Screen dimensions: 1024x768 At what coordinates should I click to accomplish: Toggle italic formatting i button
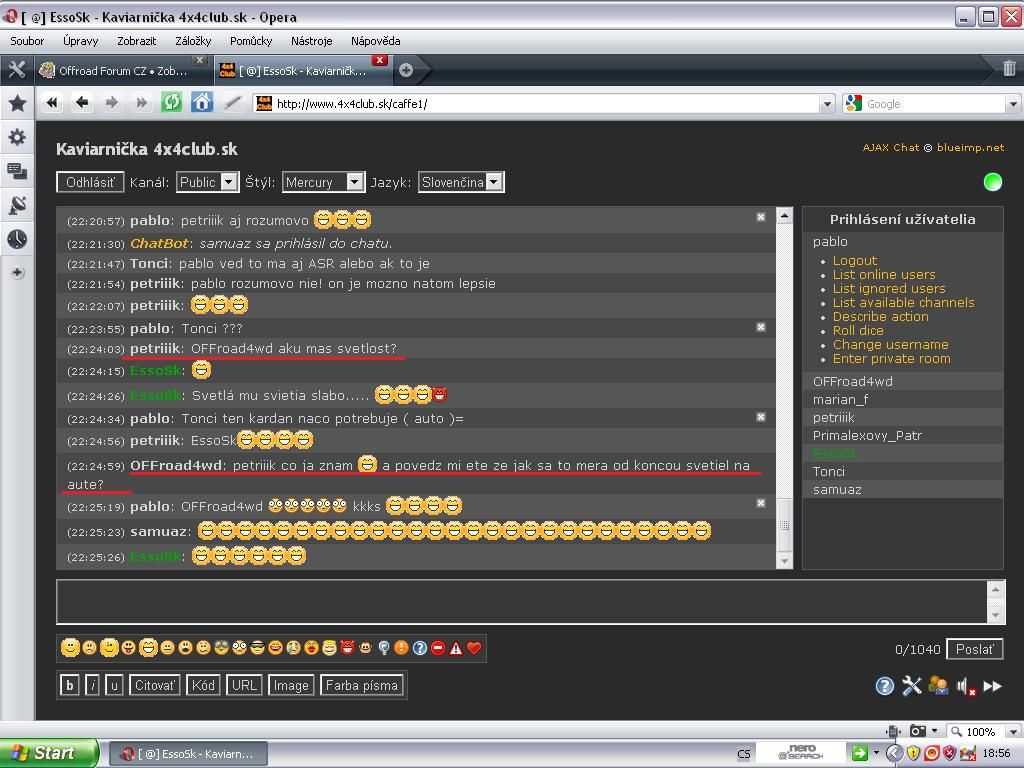coord(92,685)
